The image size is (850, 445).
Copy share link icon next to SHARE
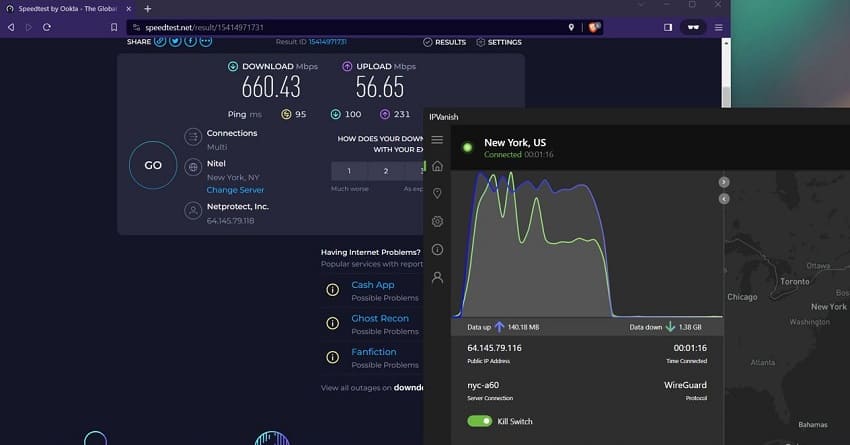point(160,41)
